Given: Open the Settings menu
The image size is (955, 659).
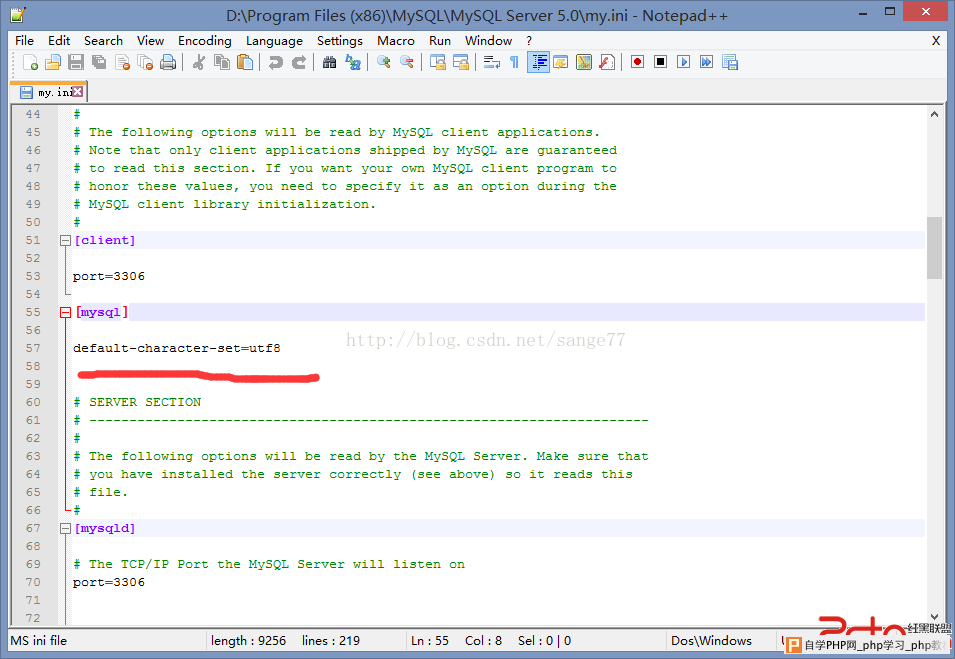Looking at the screenshot, I should 340,41.
